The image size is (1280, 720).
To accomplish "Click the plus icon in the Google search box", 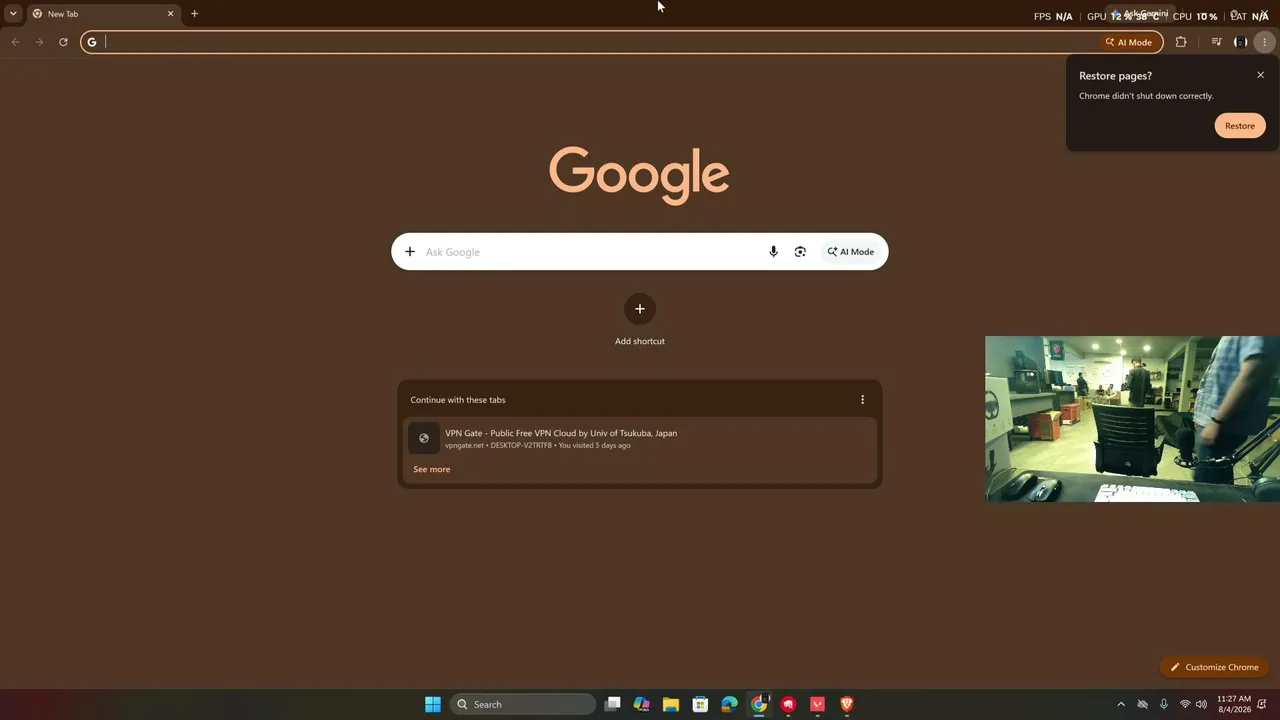I will 410,252.
